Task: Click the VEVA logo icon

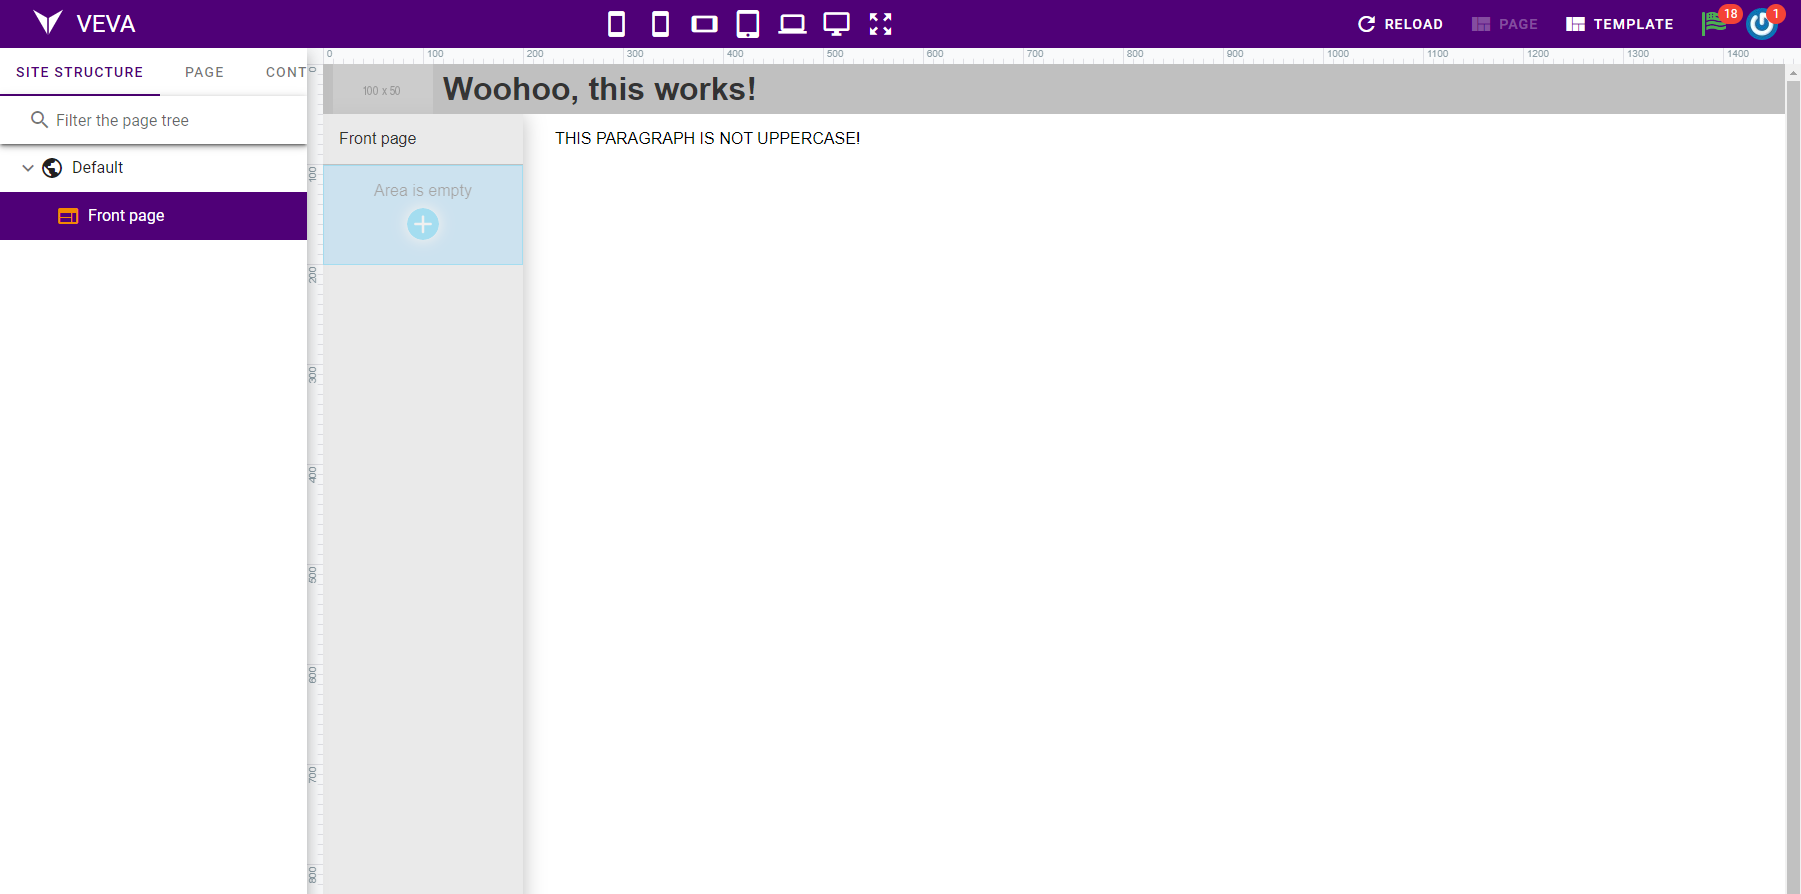Action: pos(47,23)
